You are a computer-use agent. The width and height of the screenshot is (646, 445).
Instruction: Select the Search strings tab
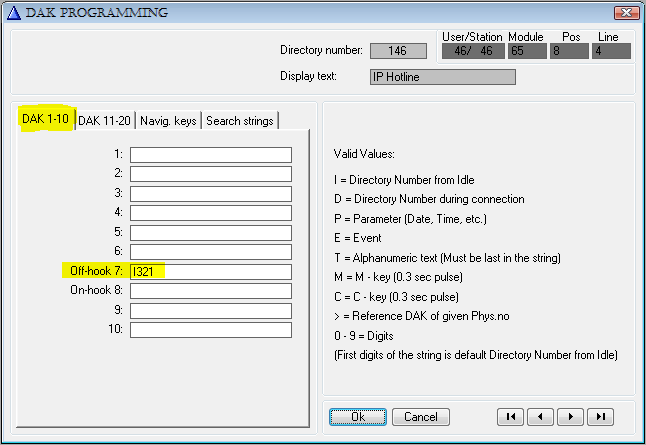pos(239,121)
